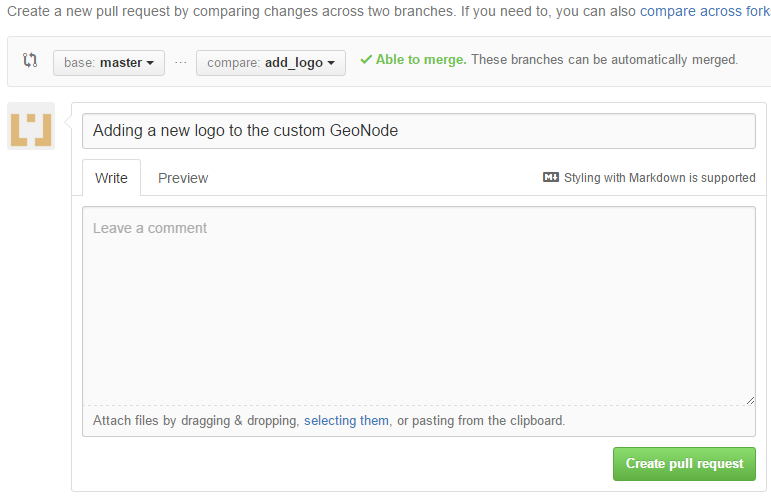Viewport: 771px width, 497px height.
Task: Click the Markdown M↓ icon
Action: [551, 177]
